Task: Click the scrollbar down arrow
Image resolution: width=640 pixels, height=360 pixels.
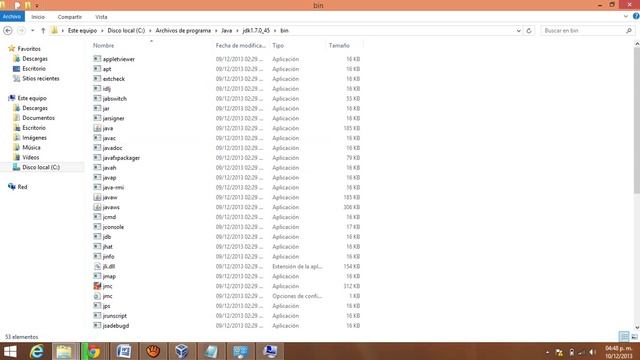Action: pos(637,327)
